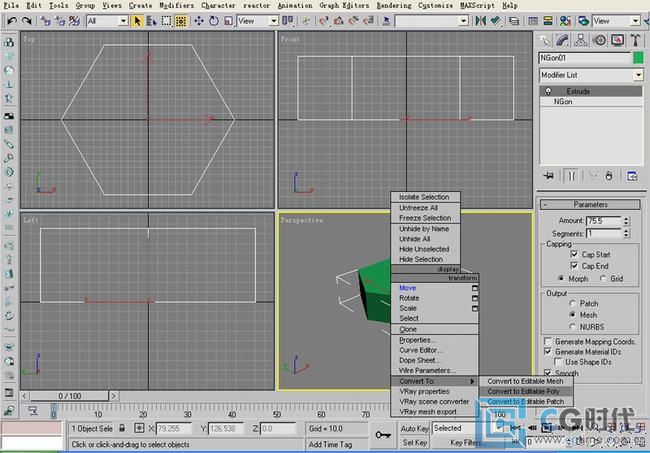Click the Set Key button

[414, 443]
